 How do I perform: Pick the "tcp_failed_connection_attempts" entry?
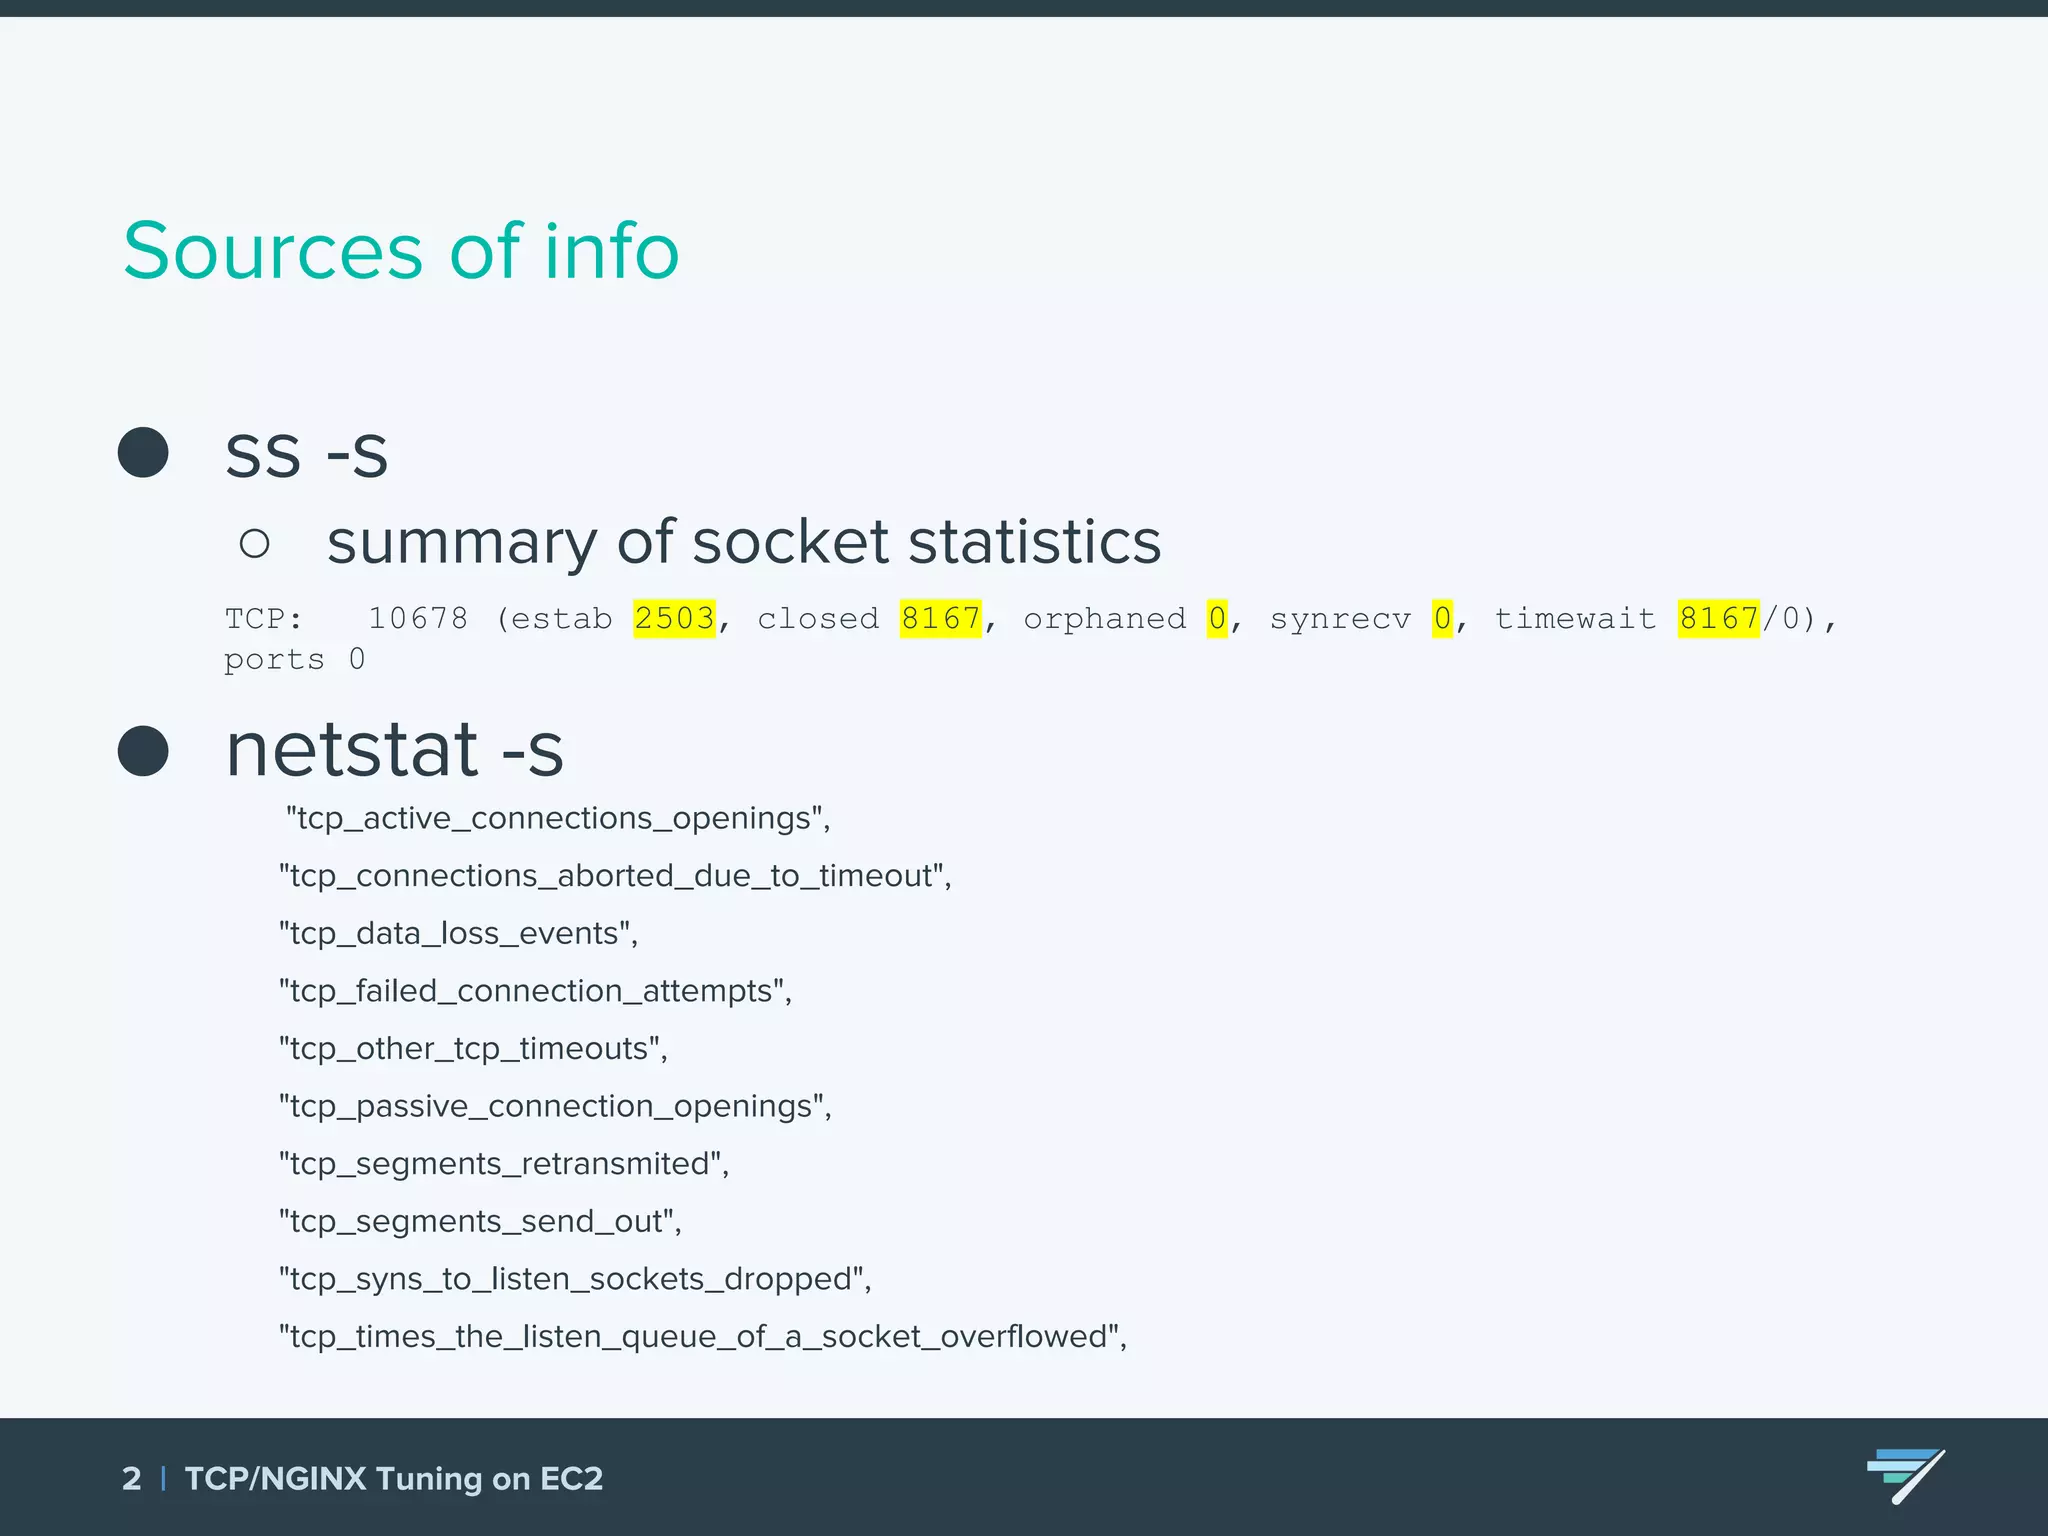(535, 991)
